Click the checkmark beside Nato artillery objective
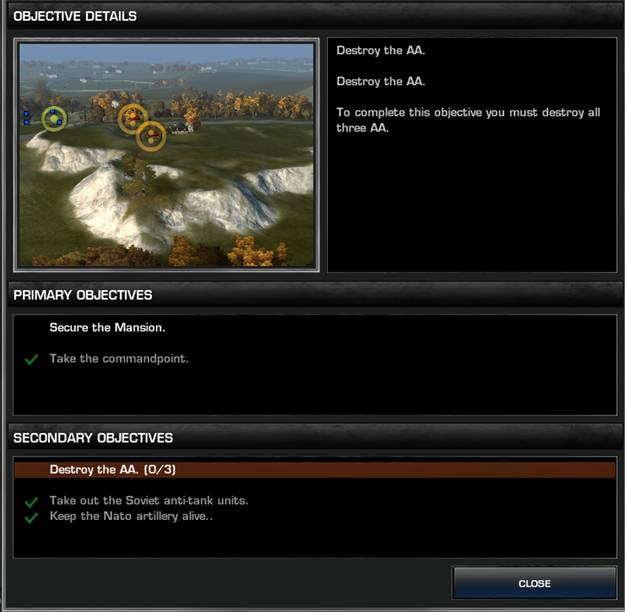This screenshot has height=612, width=625. 31,518
